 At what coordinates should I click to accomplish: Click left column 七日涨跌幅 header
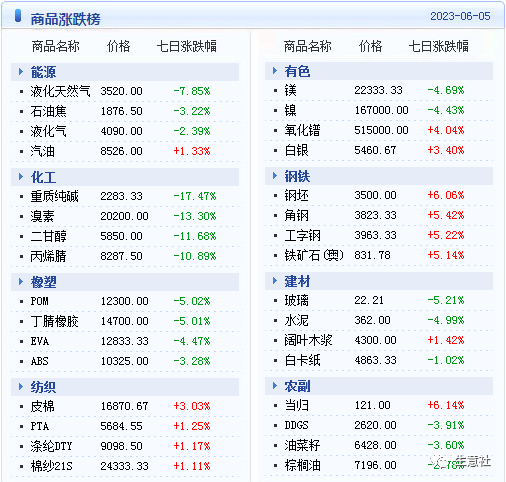(187, 46)
